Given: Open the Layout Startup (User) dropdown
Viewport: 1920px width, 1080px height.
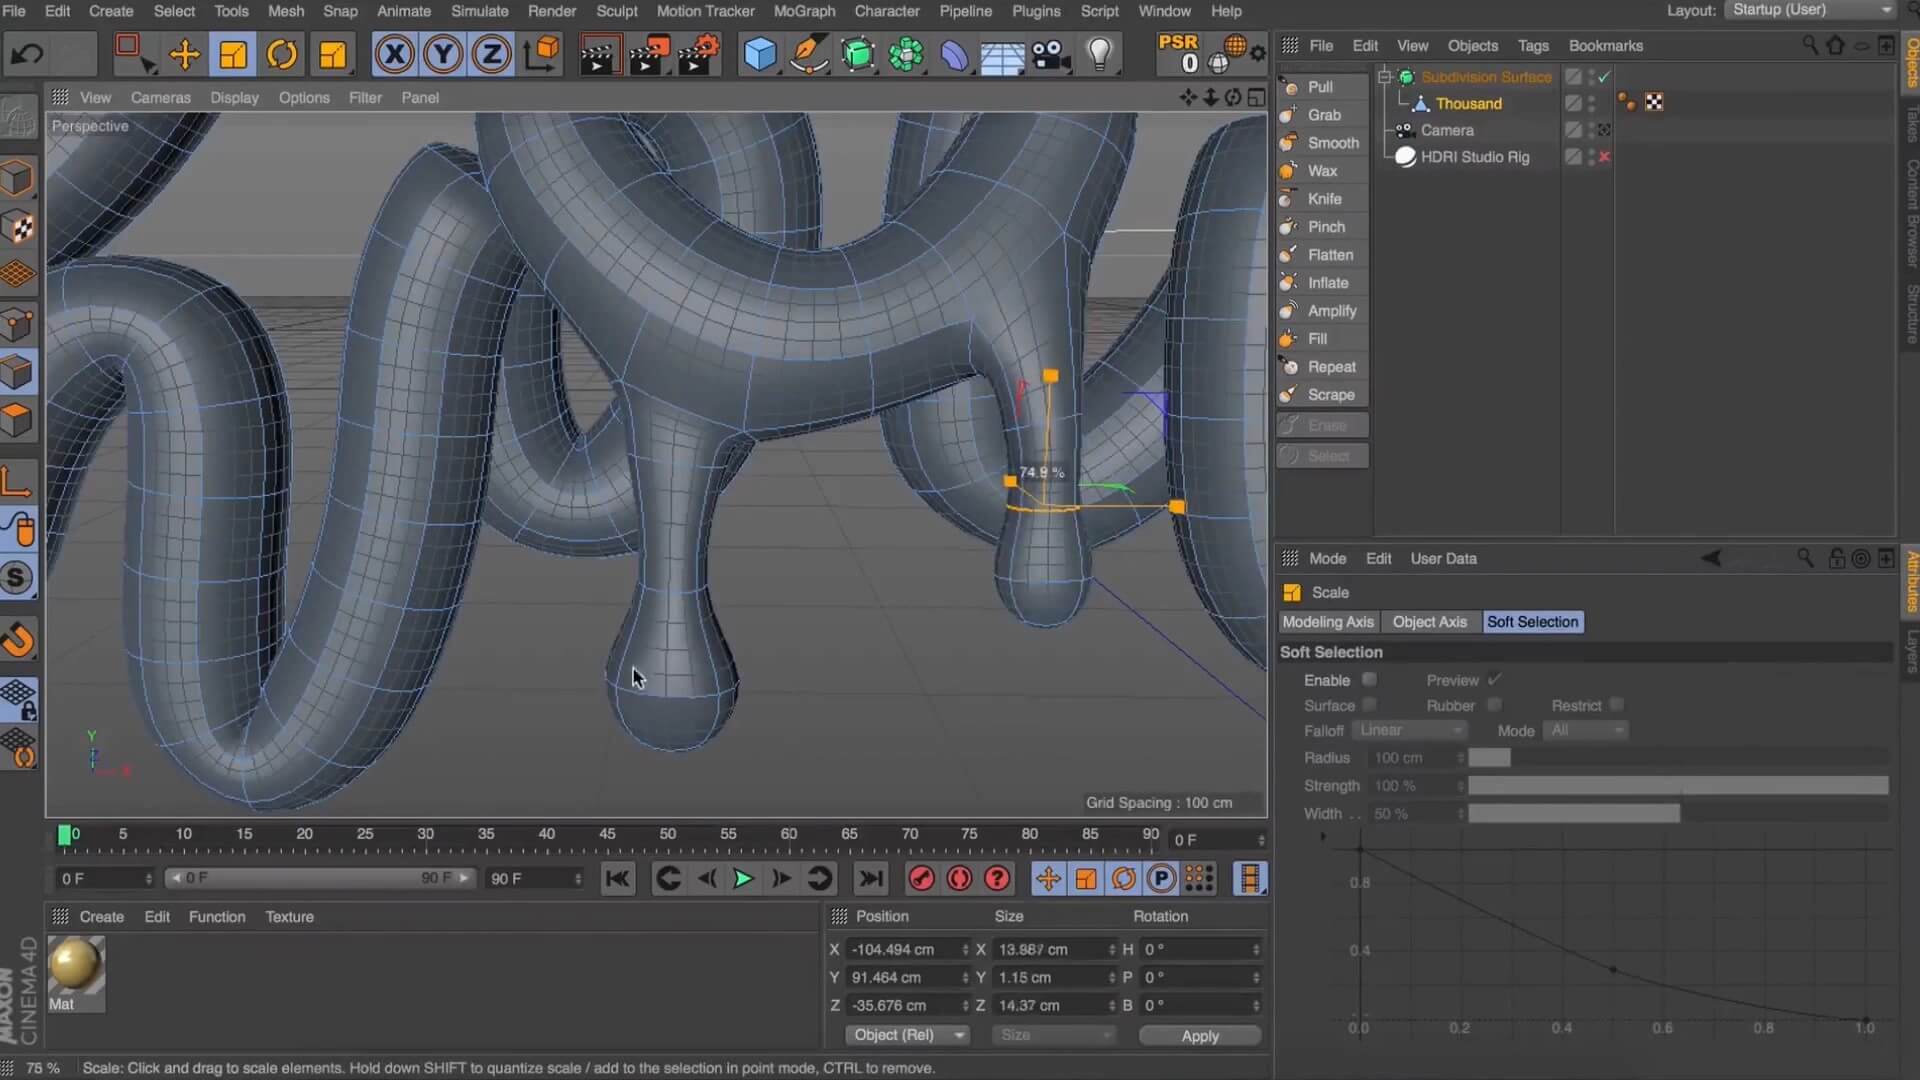Looking at the screenshot, I should pos(1810,10).
